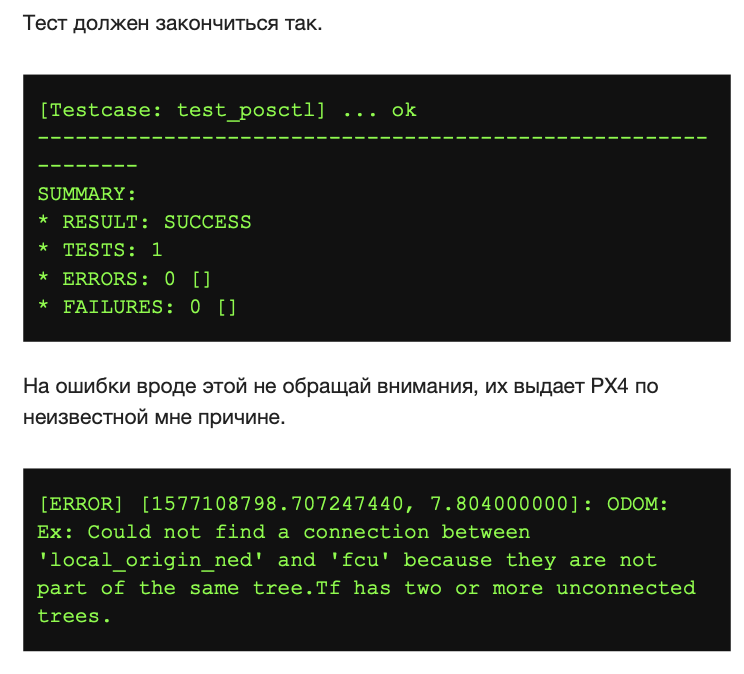Image resolution: width=744 pixels, height=674 pixels.
Task: Click the paragraph 'Тест должен закончиться так.'
Action: point(172,23)
